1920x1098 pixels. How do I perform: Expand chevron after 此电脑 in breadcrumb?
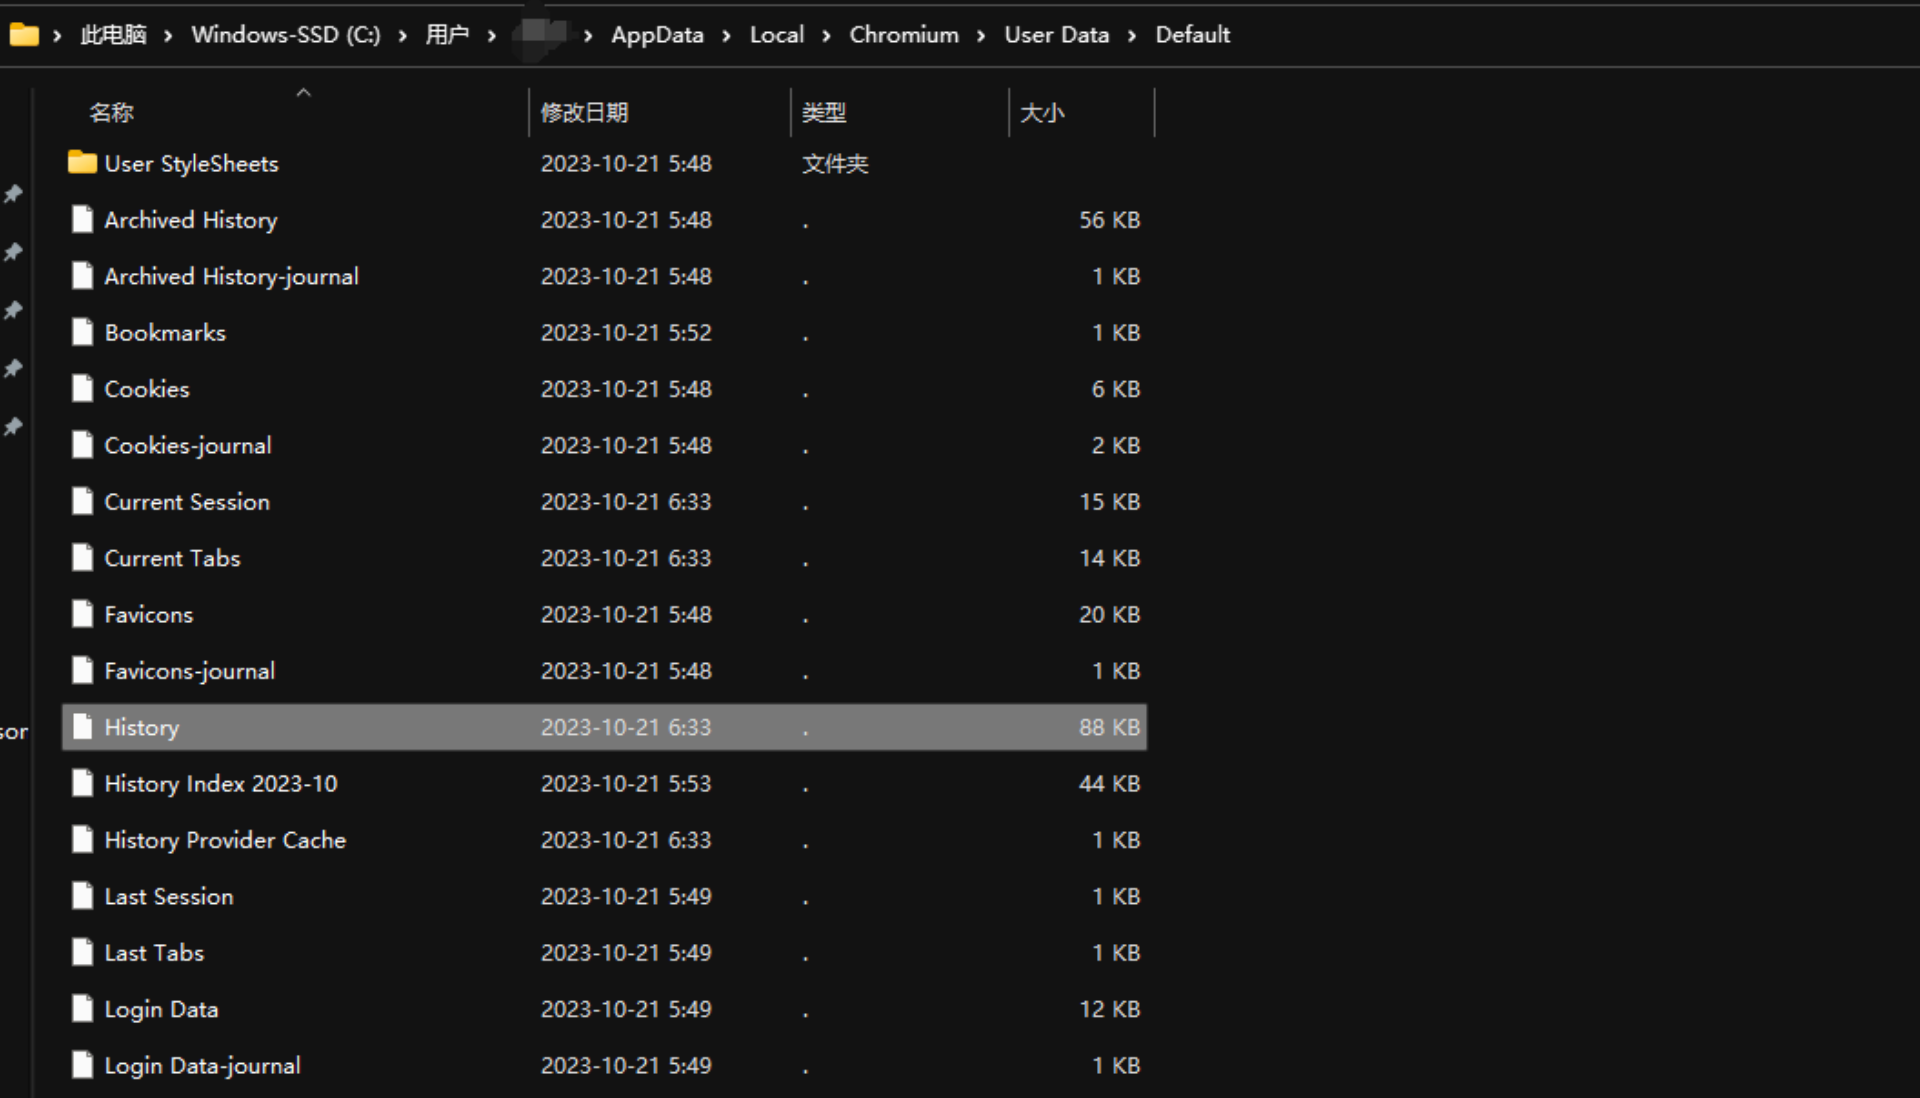point(168,36)
